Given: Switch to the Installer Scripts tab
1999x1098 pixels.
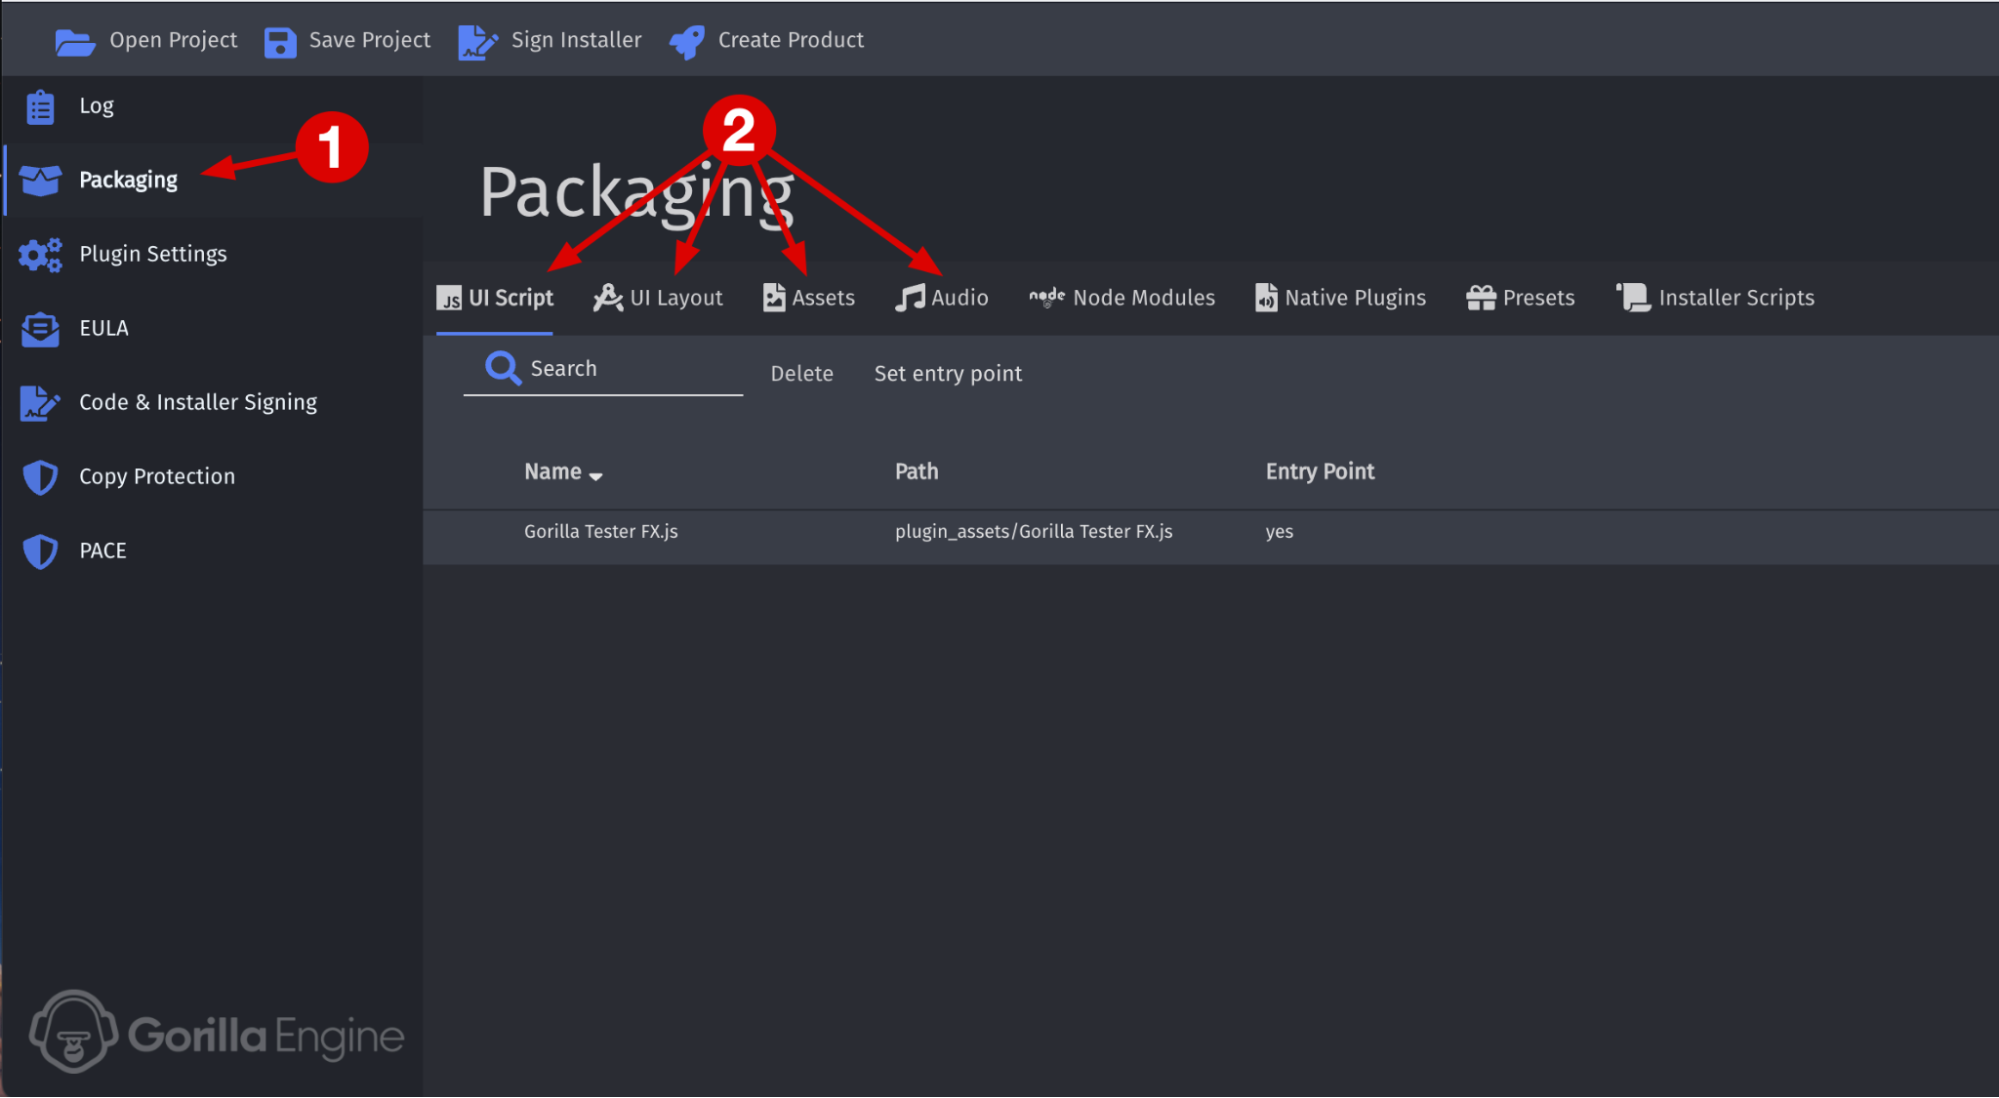Looking at the screenshot, I should coord(1715,298).
